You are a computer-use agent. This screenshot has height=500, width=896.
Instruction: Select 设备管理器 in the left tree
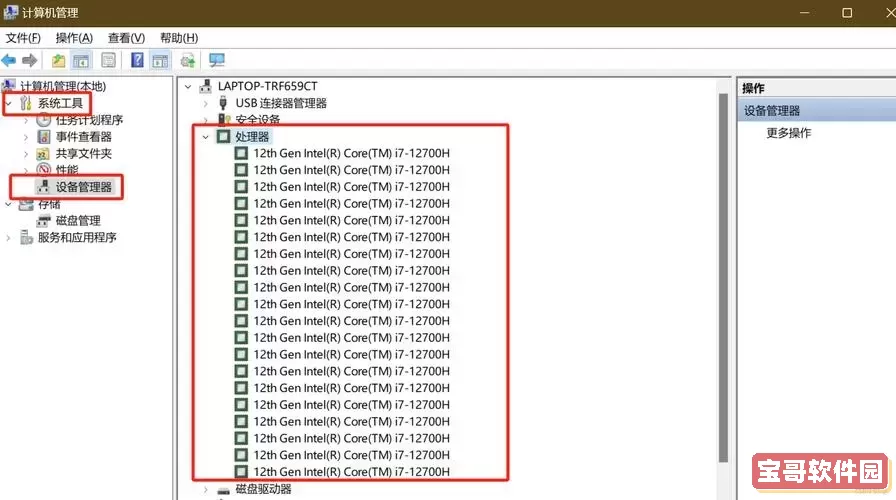tap(83, 187)
